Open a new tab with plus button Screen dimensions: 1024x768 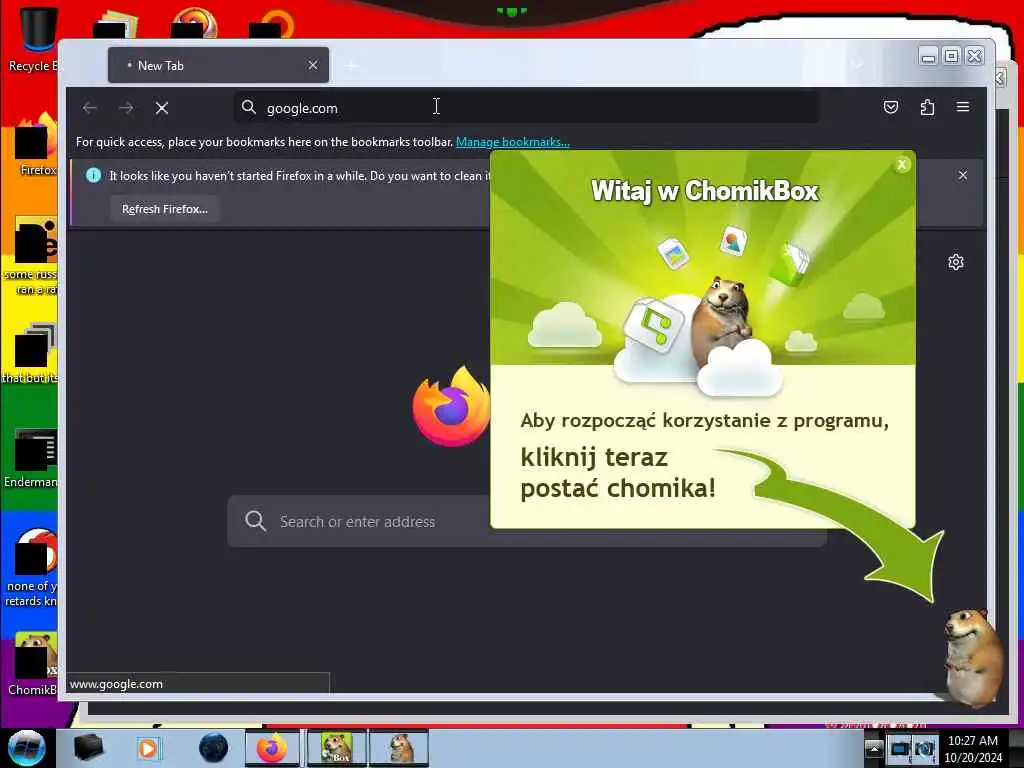click(351, 66)
